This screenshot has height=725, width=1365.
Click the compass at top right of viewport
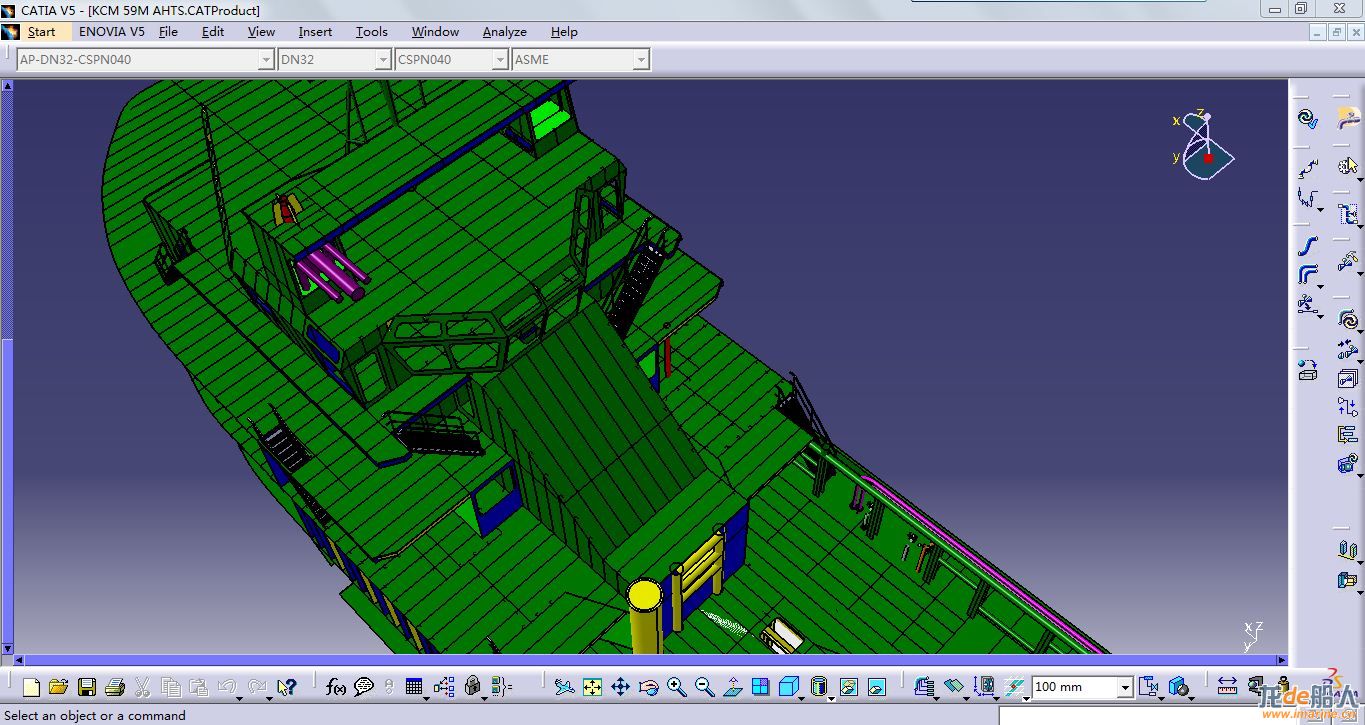[1205, 147]
